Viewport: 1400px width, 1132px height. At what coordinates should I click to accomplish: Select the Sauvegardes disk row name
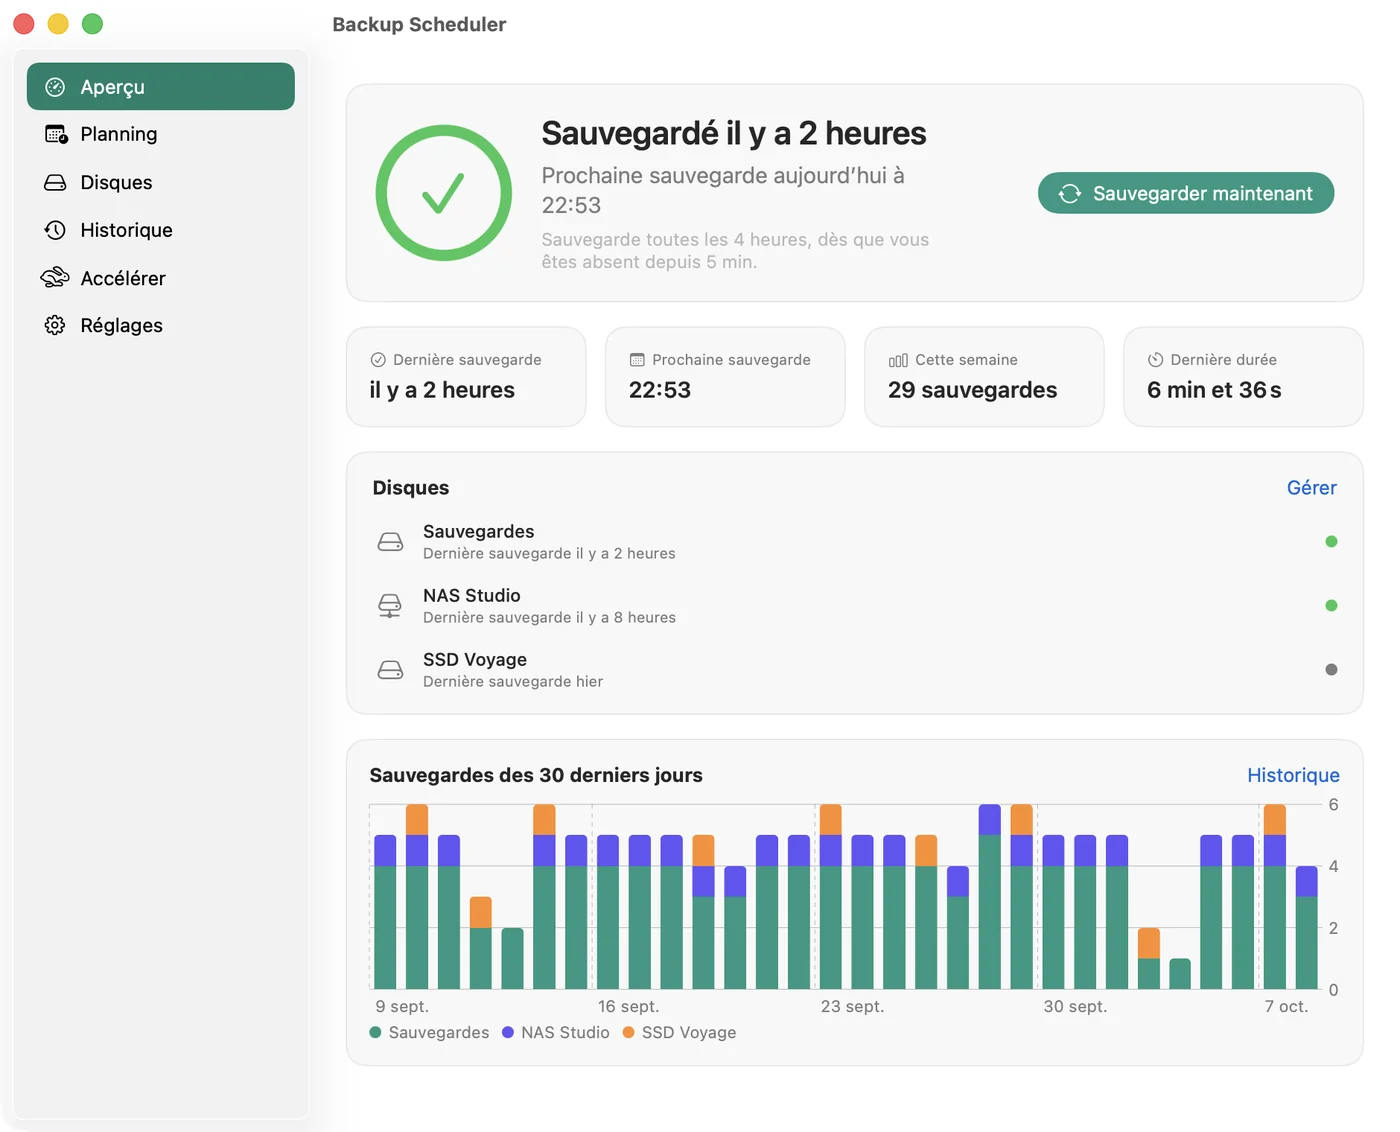click(478, 531)
